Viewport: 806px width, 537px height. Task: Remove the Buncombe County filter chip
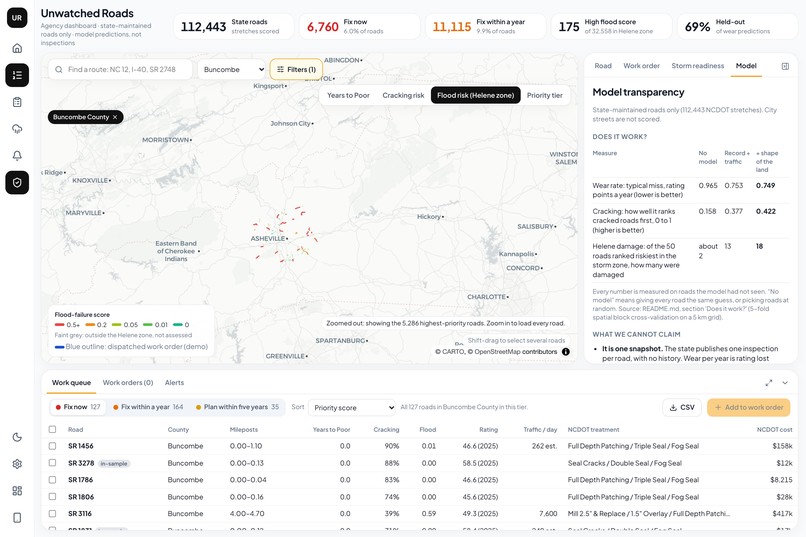tap(115, 117)
